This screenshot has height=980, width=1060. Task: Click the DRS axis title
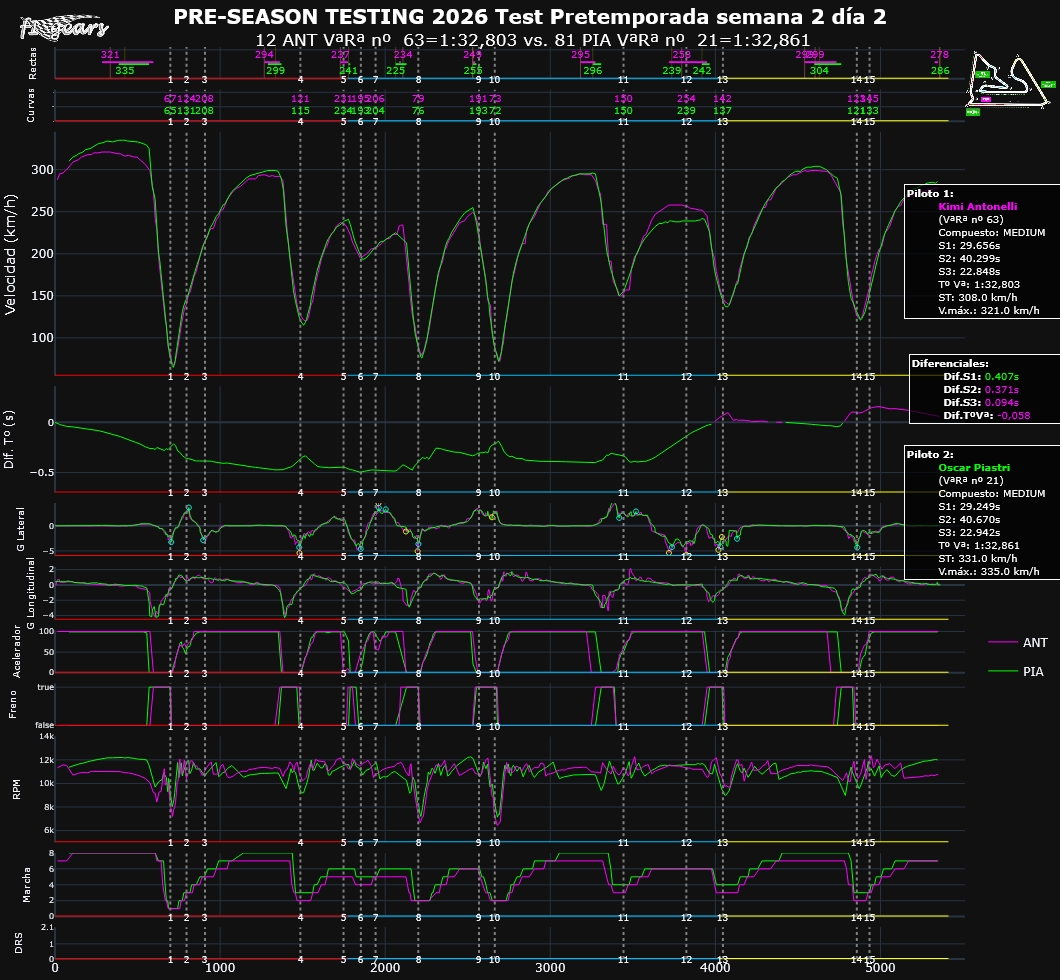pyautogui.click(x=19, y=944)
